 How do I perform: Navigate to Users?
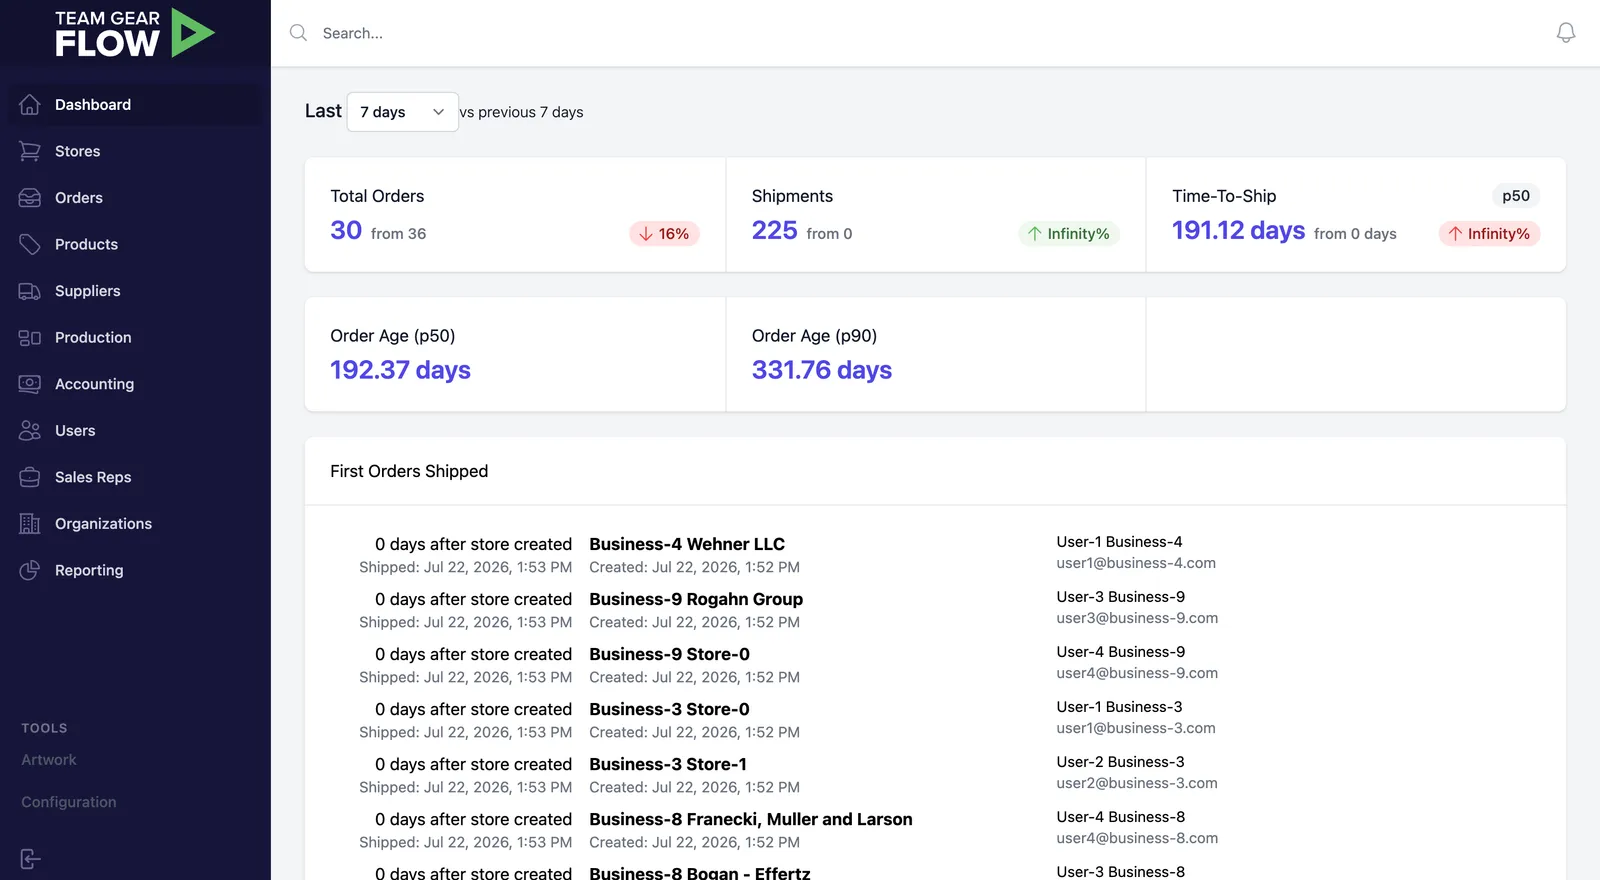[135, 431]
